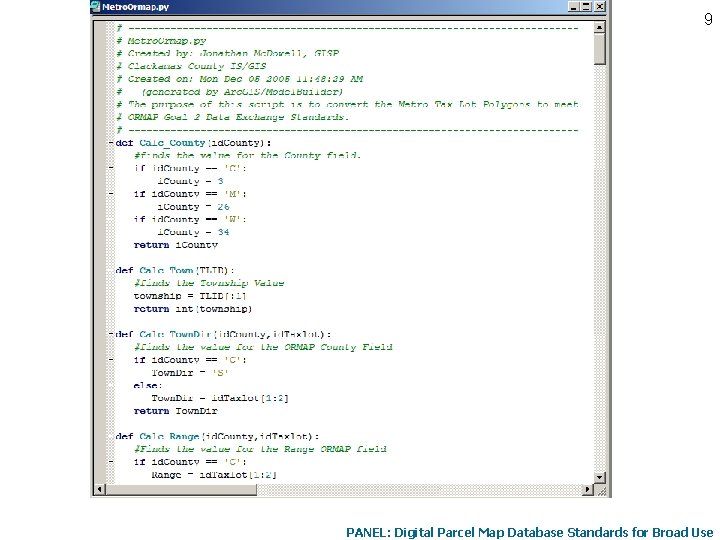Click the 'TownDir = idTaxlot[1:2]' line
Screen dimensions: 720x540
click(x=220, y=398)
